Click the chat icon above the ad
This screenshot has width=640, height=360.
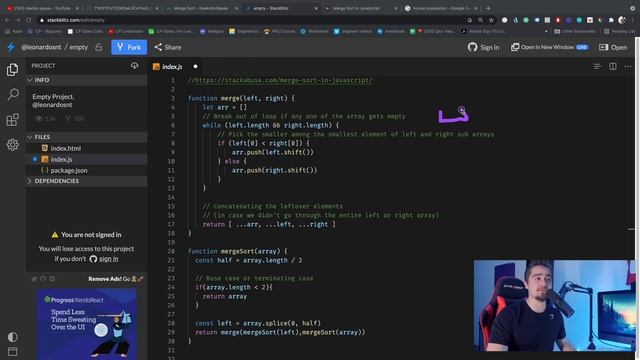[x=52, y=279]
